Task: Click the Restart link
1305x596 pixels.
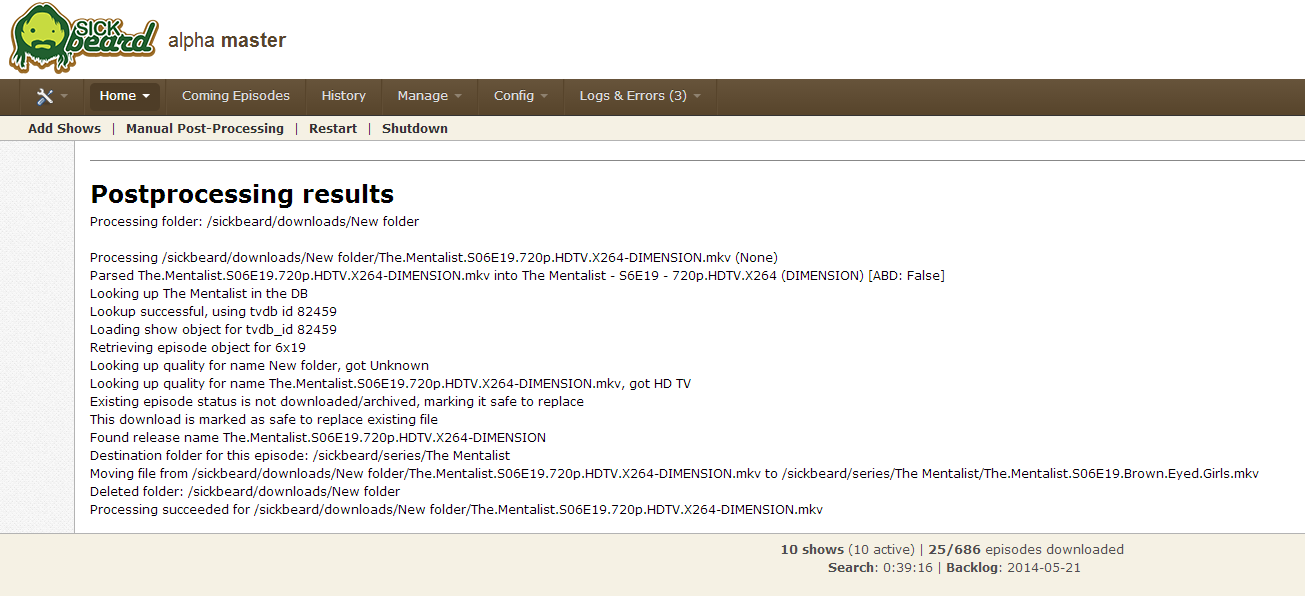Action: pyautogui.click(x=333, y=128)
